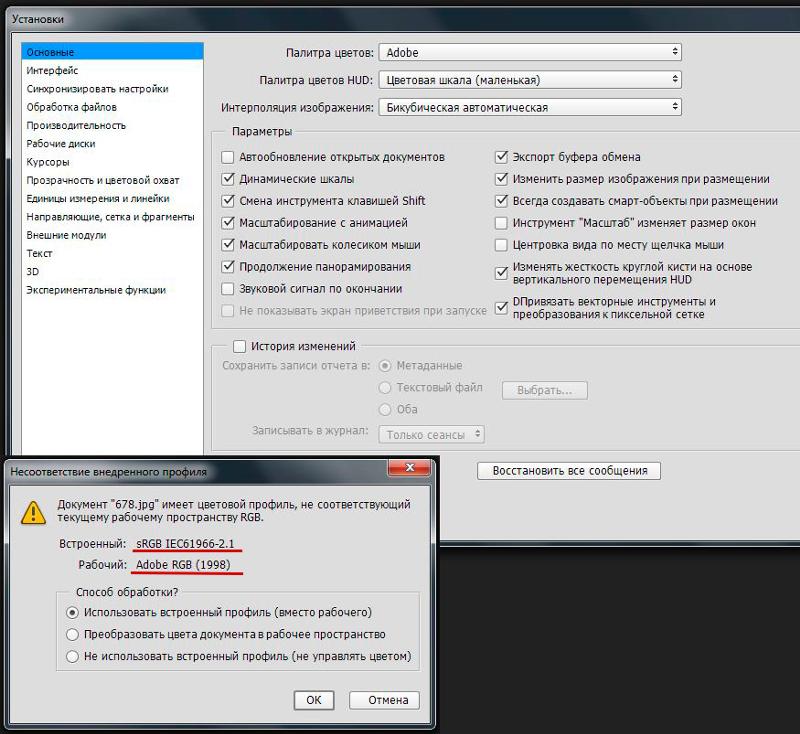Enable "Автообновление открытых документов" checkbox

228,157
